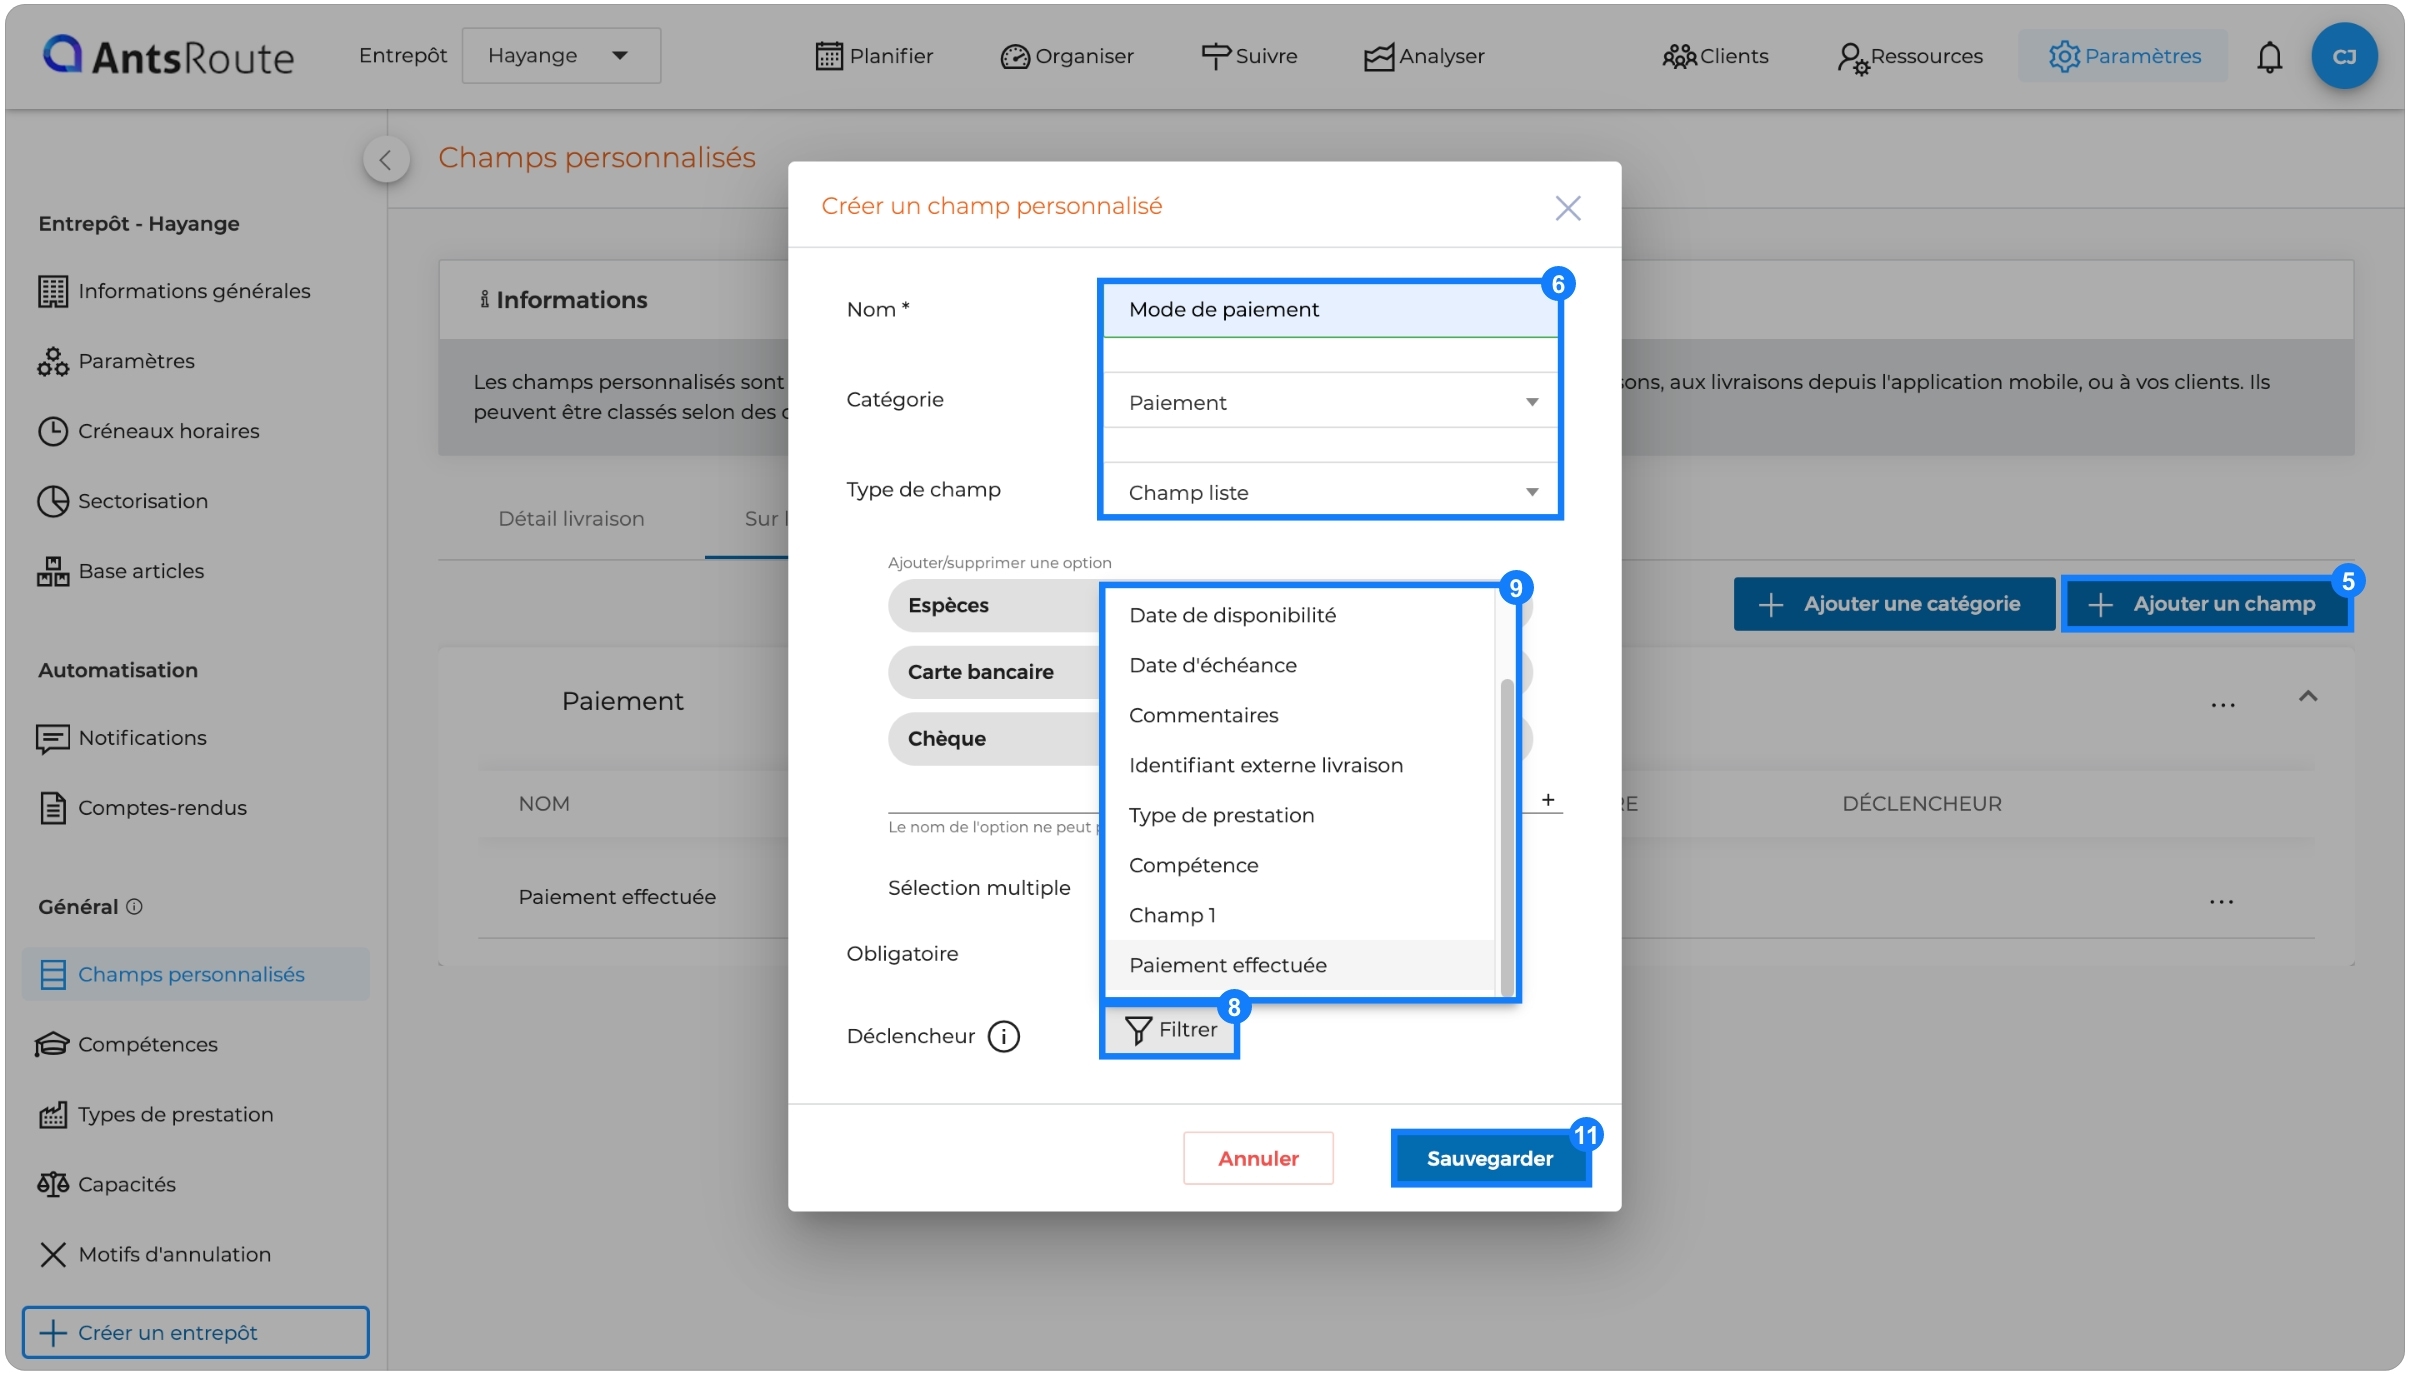Screen dimensions: 2409x1374
Task: Choose Compétence in the list
Action: point(1300,866)
